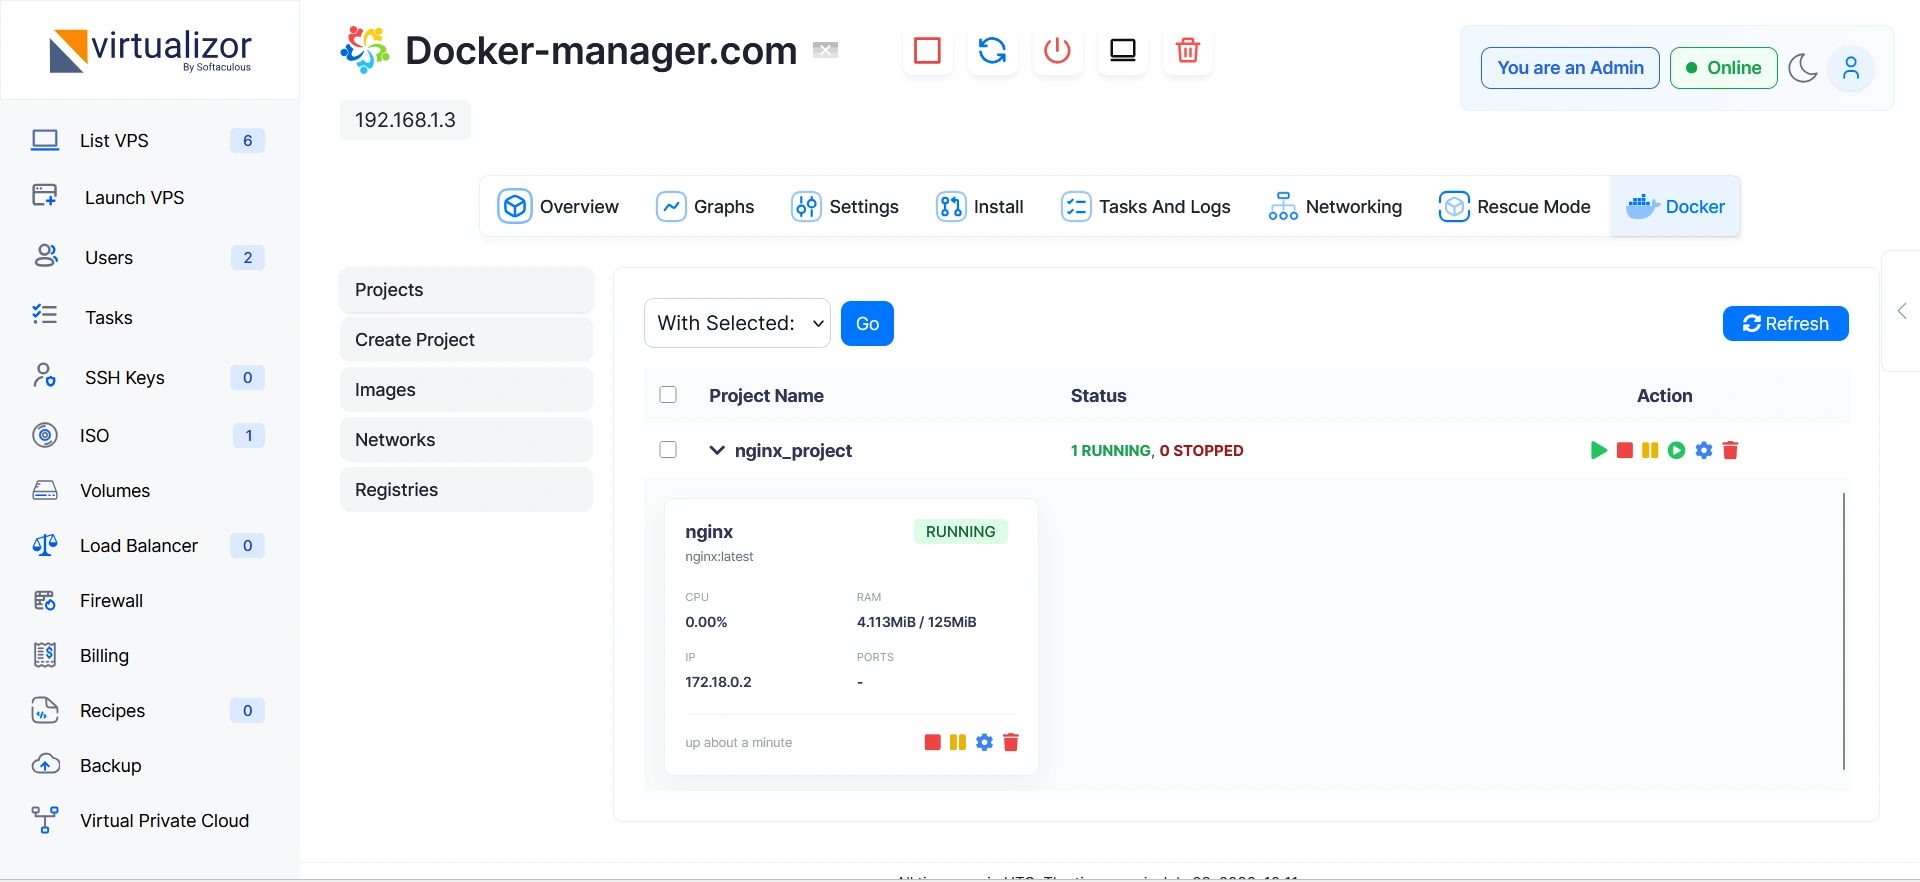This screenshot has height=882, width=1920.
Task: Stop the nginx container in its card
Action: 932,742
